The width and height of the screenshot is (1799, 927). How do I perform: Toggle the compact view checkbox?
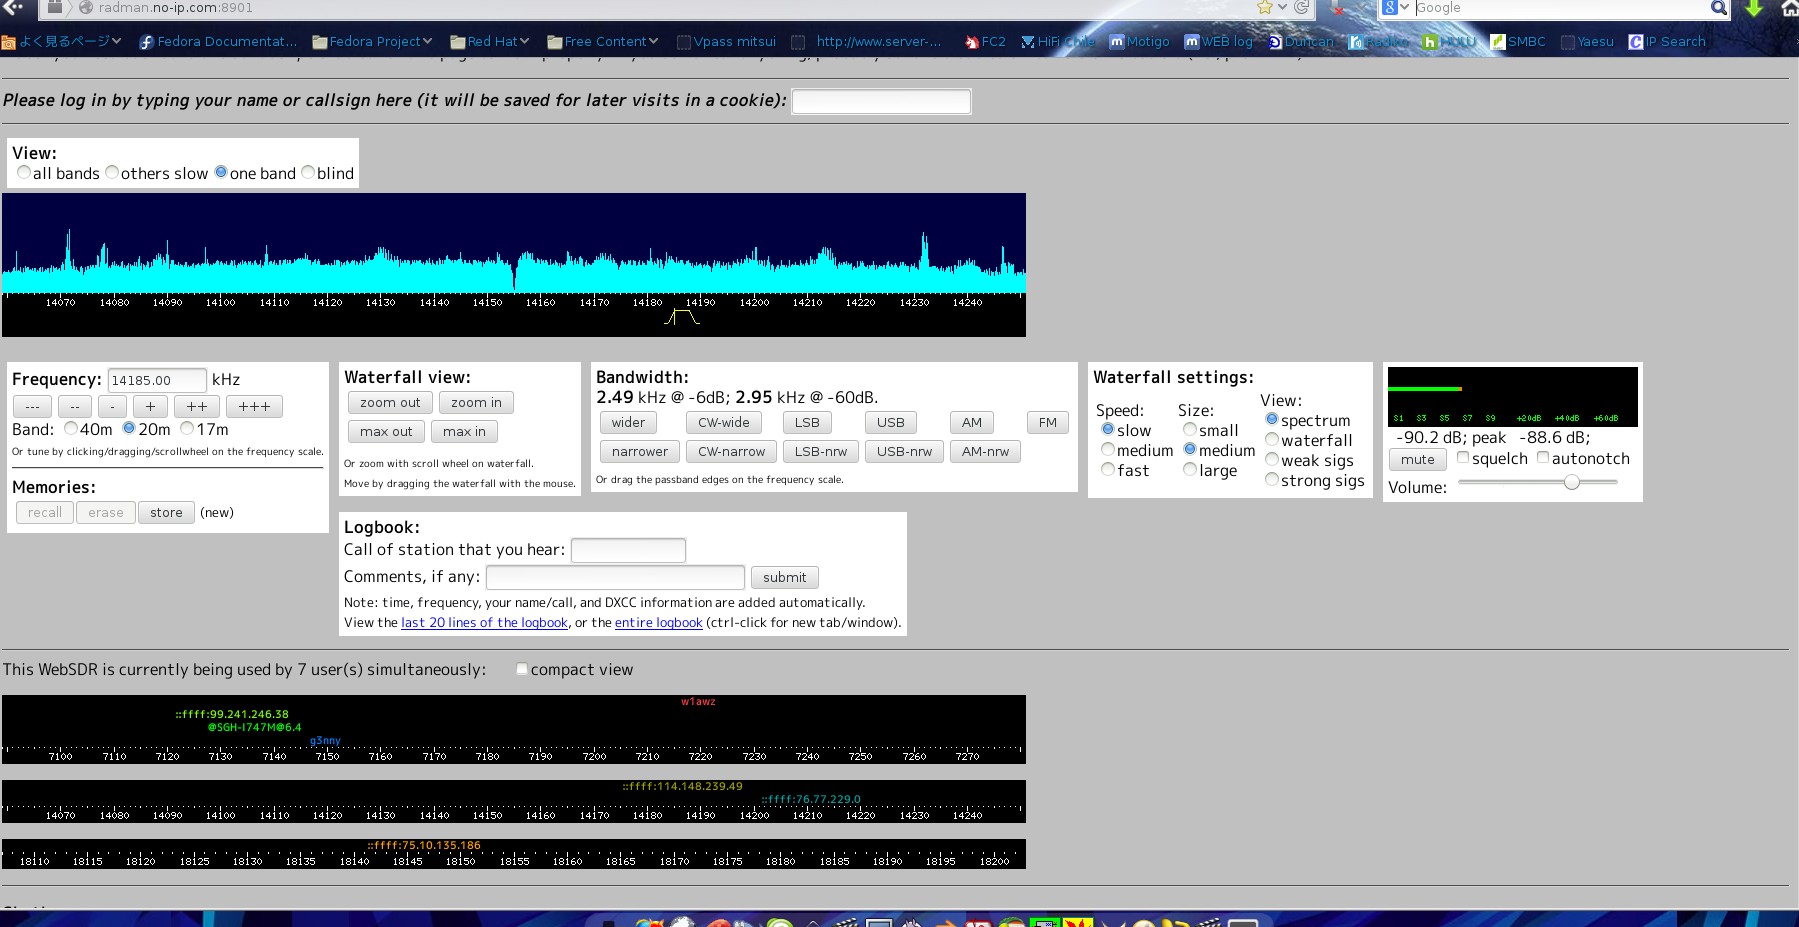click(521, 669)
